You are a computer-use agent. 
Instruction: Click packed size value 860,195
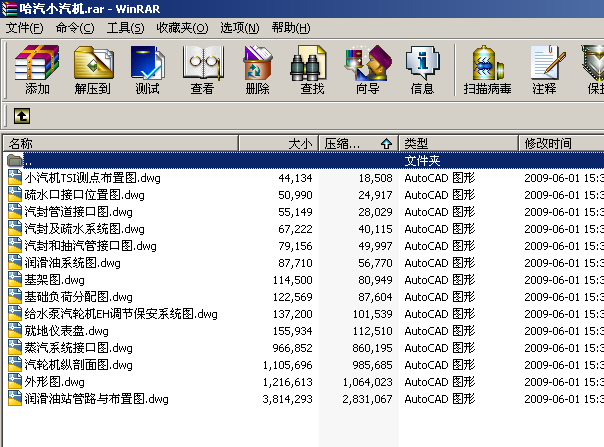pos(372,348)
